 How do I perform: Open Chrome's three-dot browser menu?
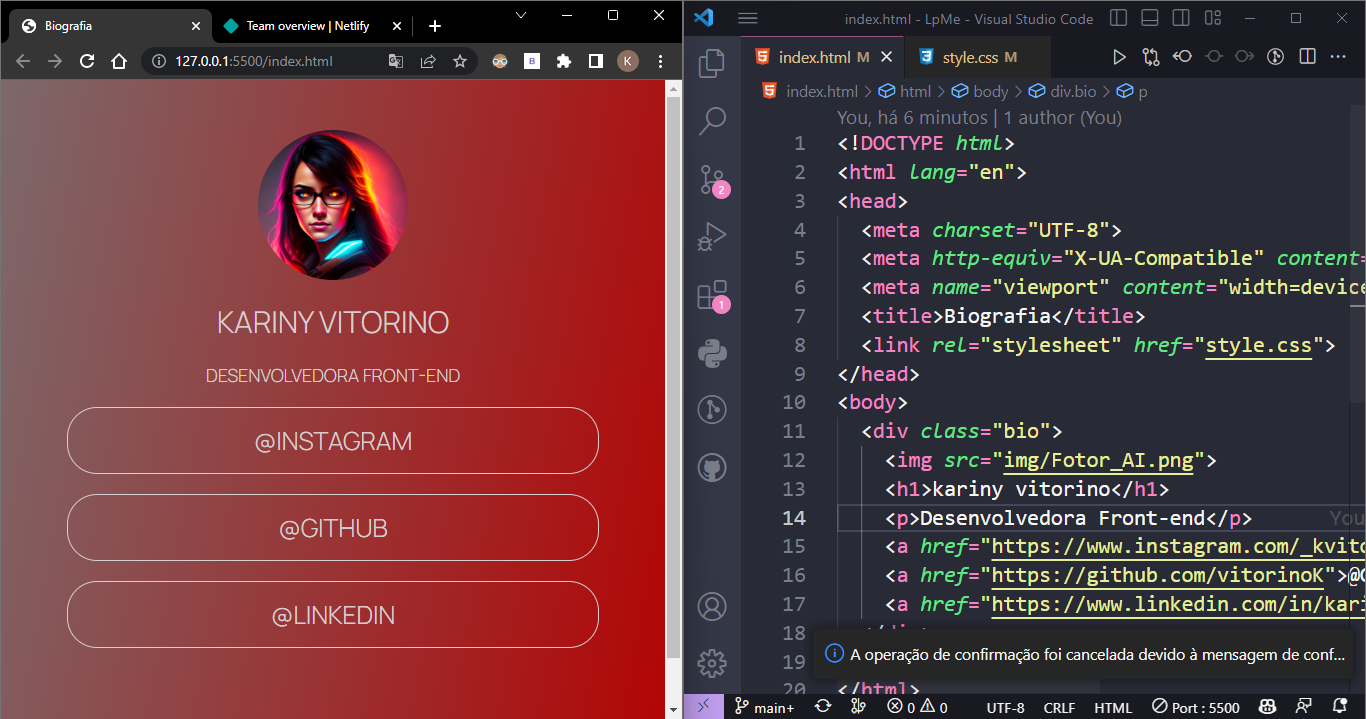point(659,61)
